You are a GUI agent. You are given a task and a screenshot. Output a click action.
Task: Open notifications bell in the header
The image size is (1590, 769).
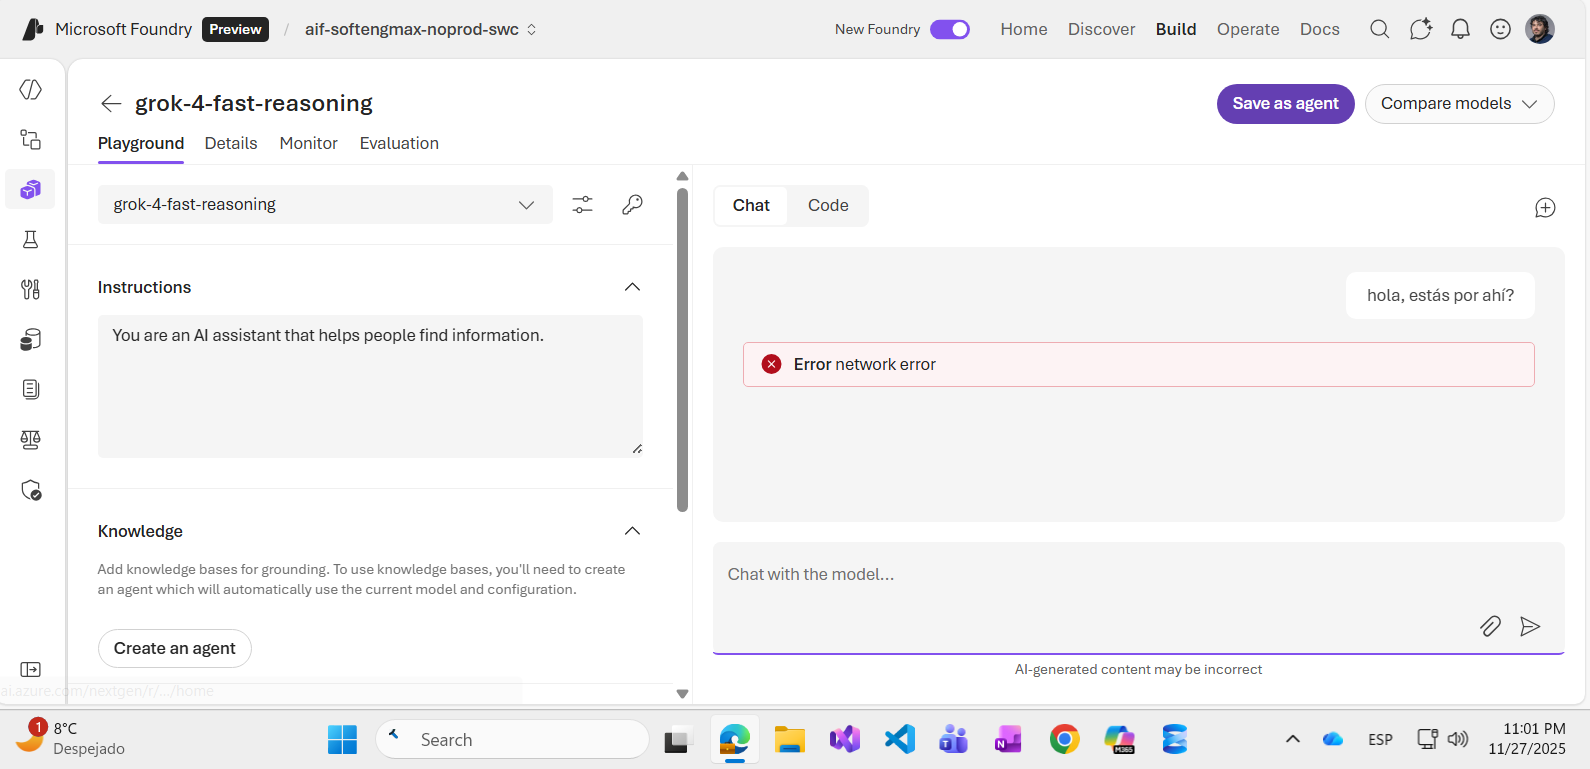click(x=1460, y=29)
